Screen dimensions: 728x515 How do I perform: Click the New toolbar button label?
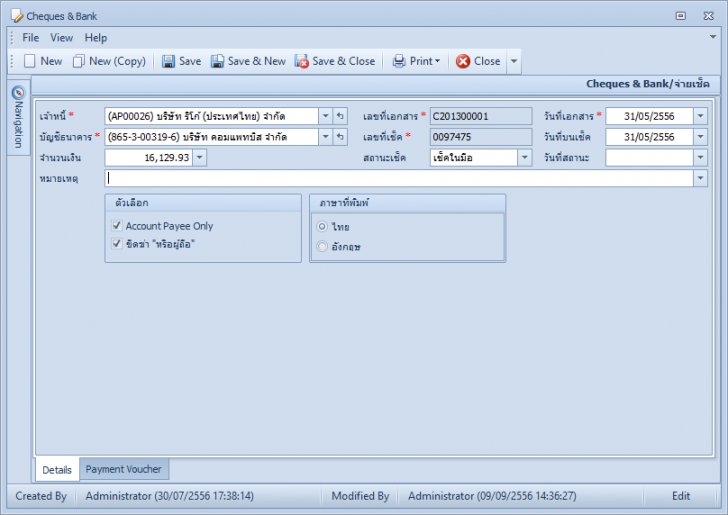coord(51,61)
